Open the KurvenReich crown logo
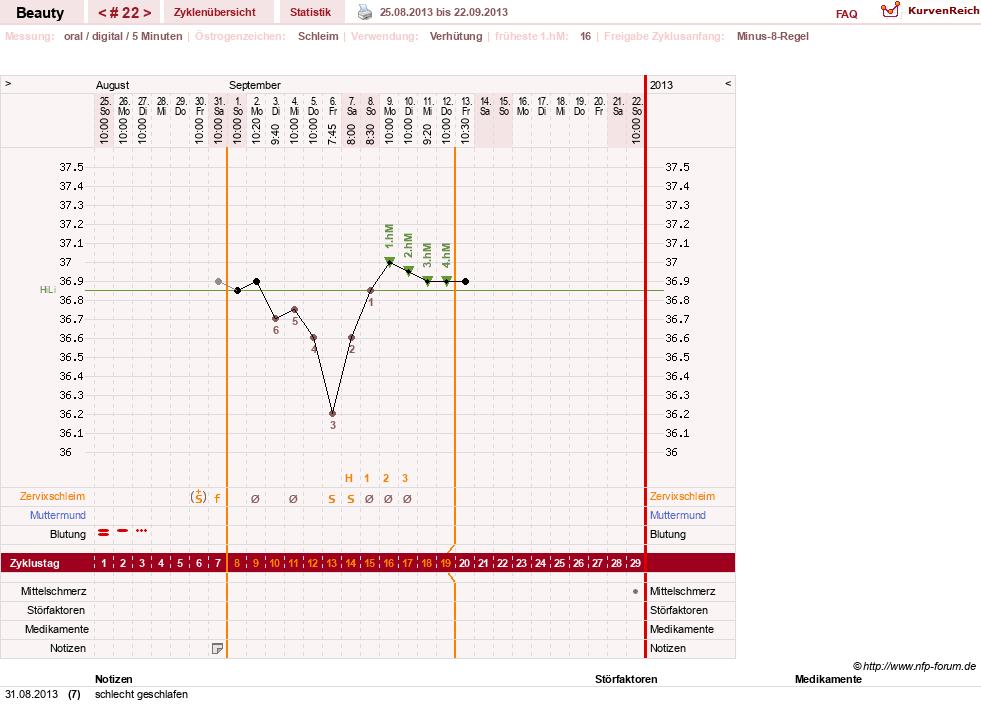The height and width of the screenshot is (718, 981). click(890, 10)
